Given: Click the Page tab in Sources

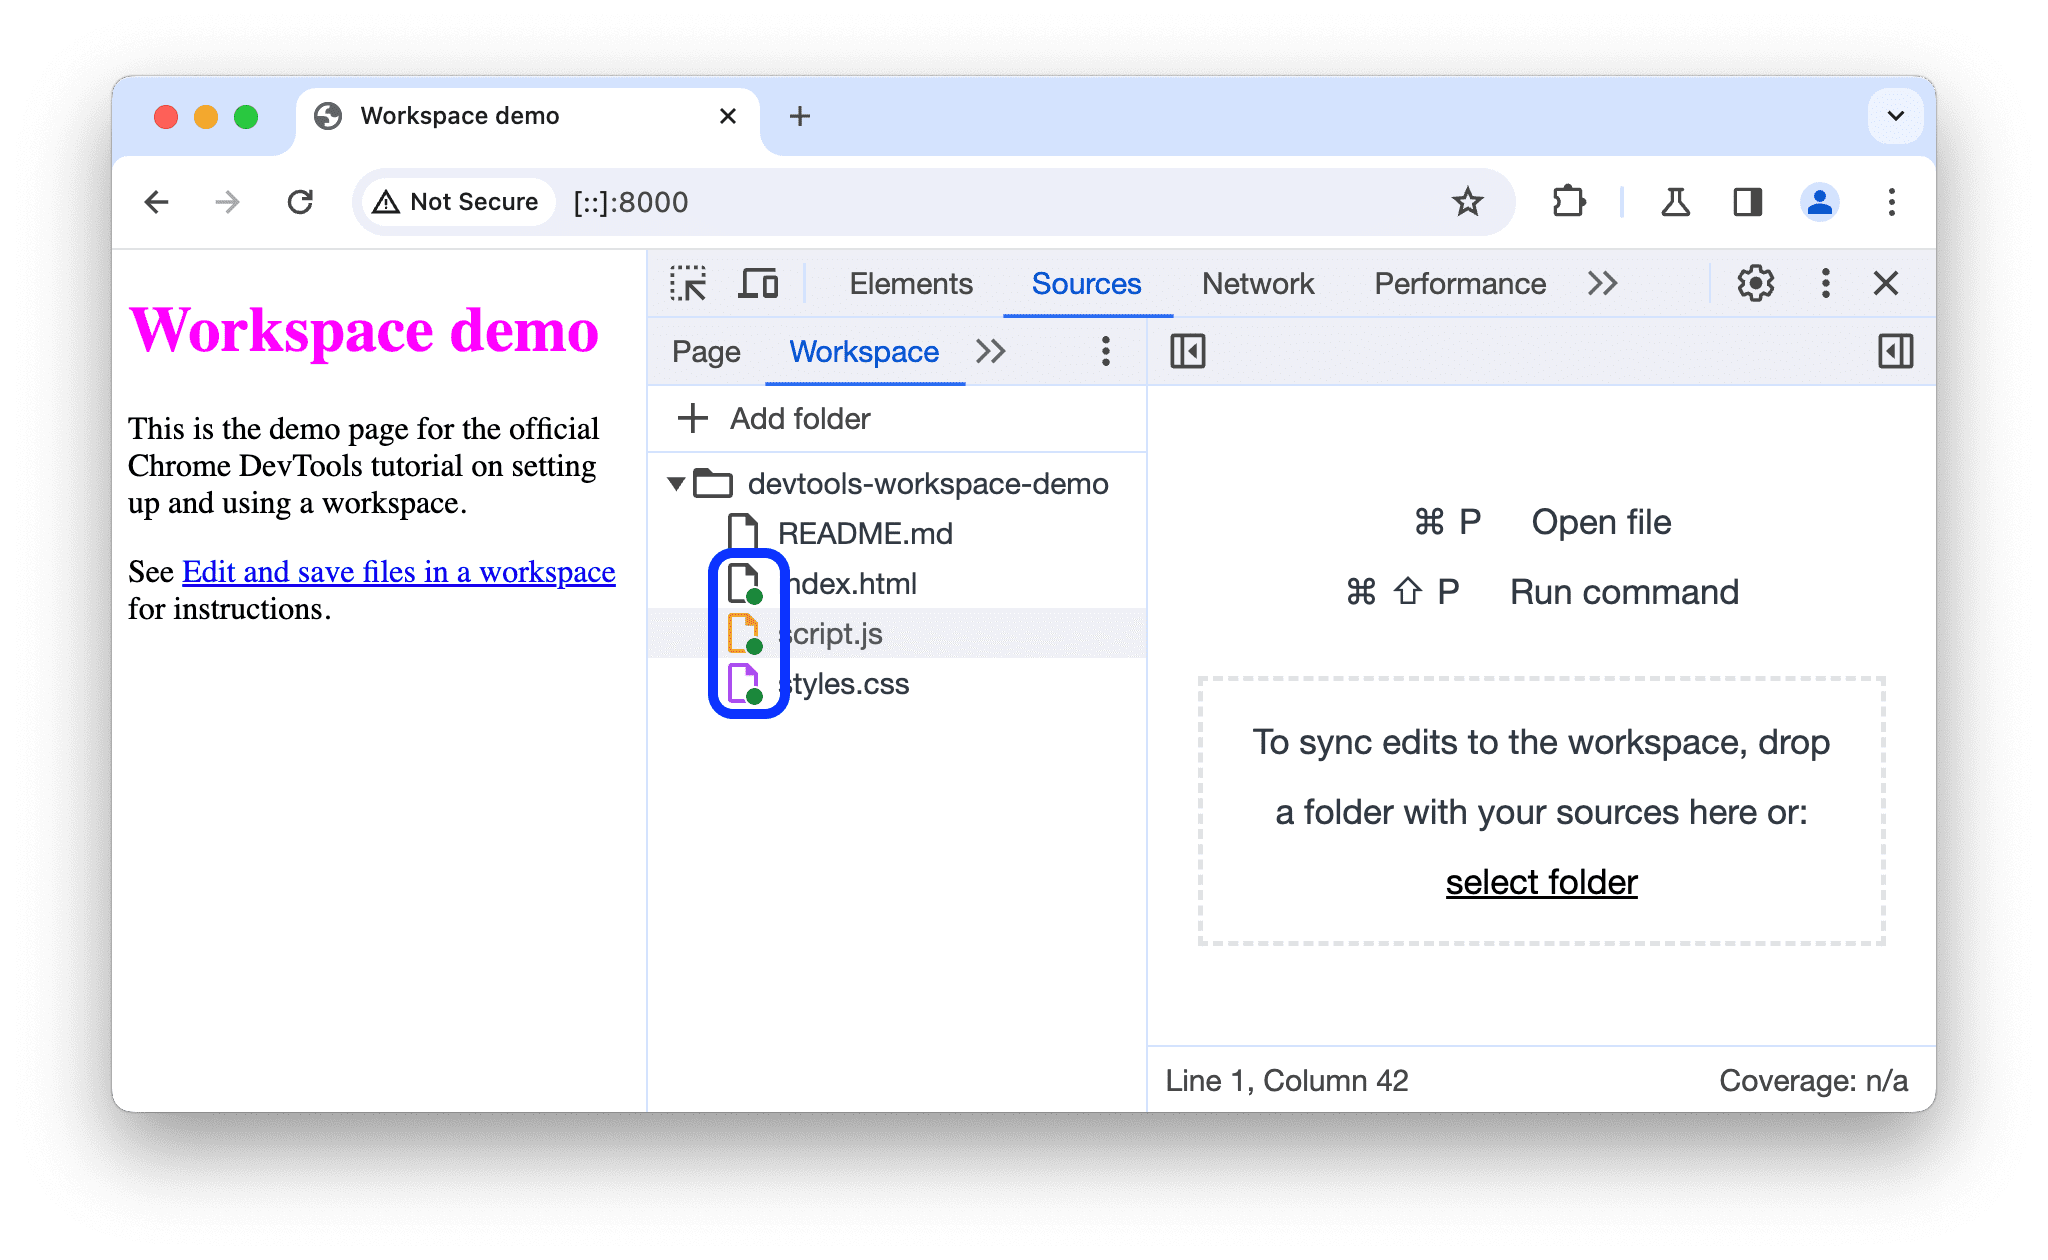Looking at the screenshot, I should tap(708, 351).
